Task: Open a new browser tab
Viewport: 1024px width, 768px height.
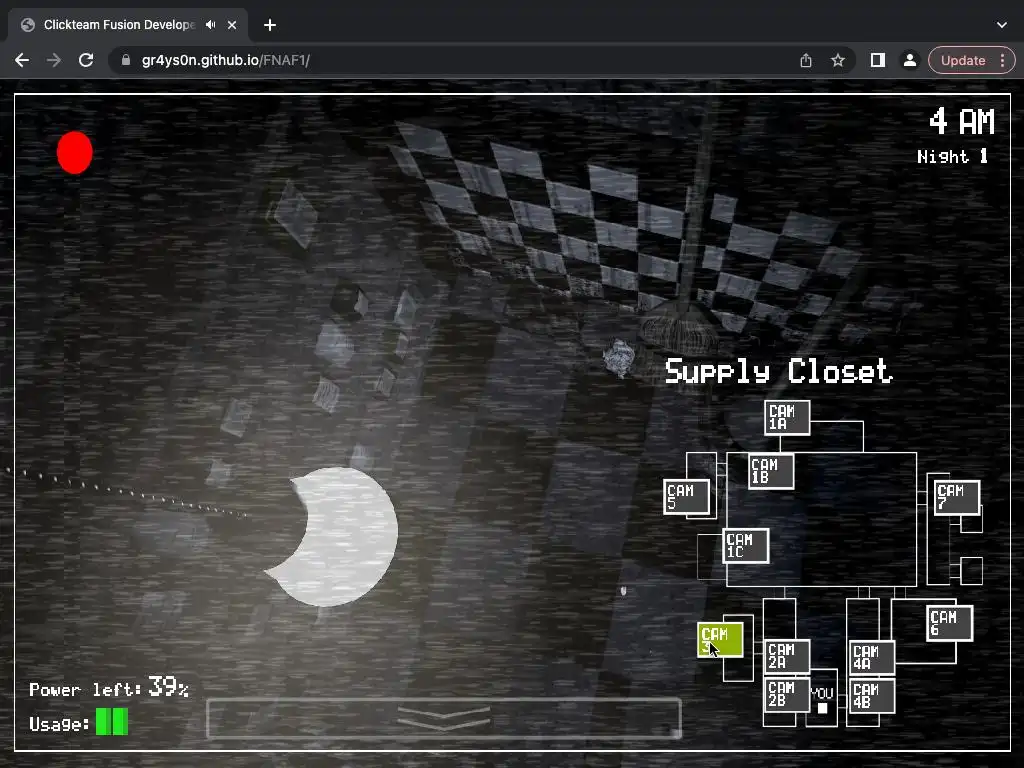Action: tap(270, 25)
